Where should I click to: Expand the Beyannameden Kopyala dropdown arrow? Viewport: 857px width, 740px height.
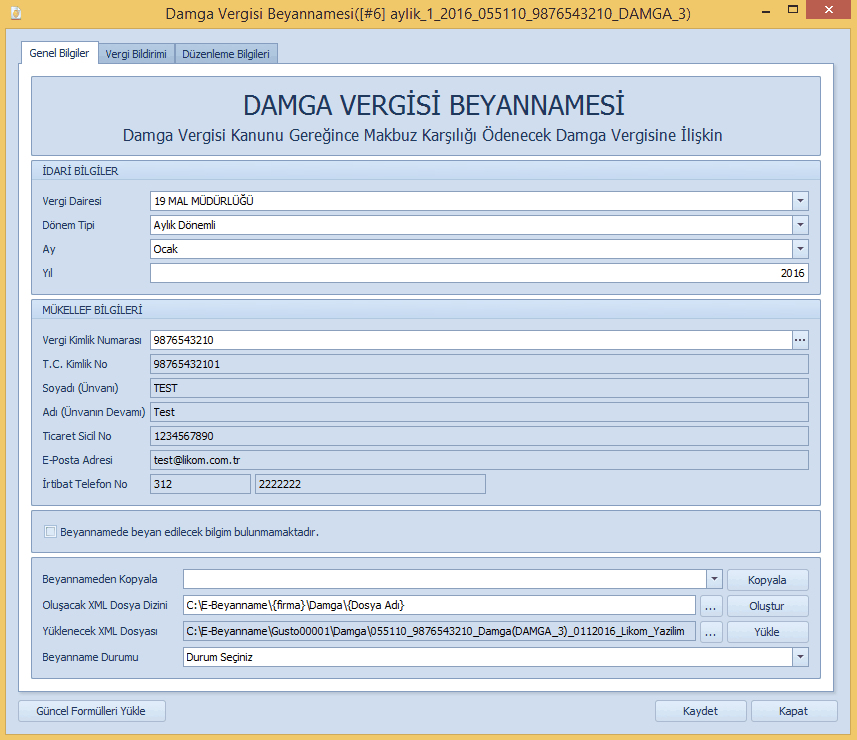tap(714, 579)
